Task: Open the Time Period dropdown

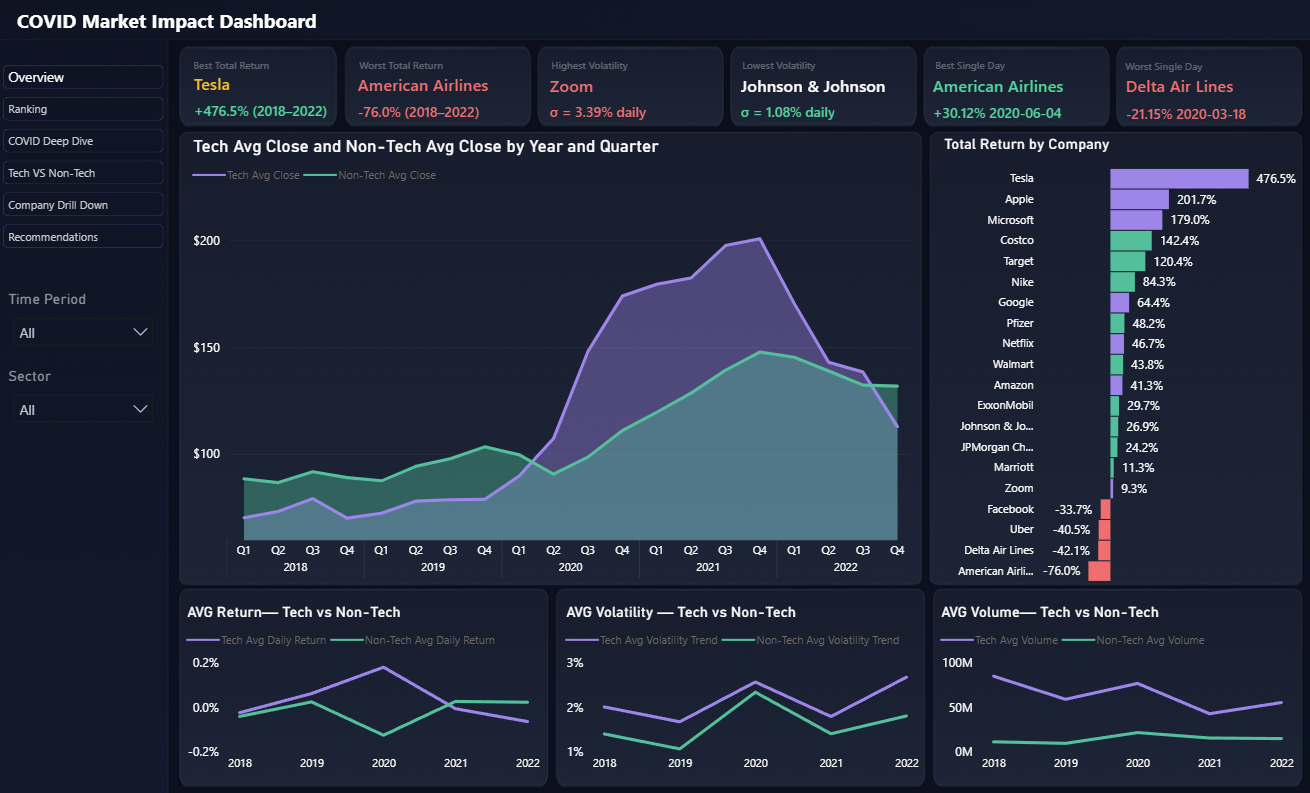Action: pos(83,332)
